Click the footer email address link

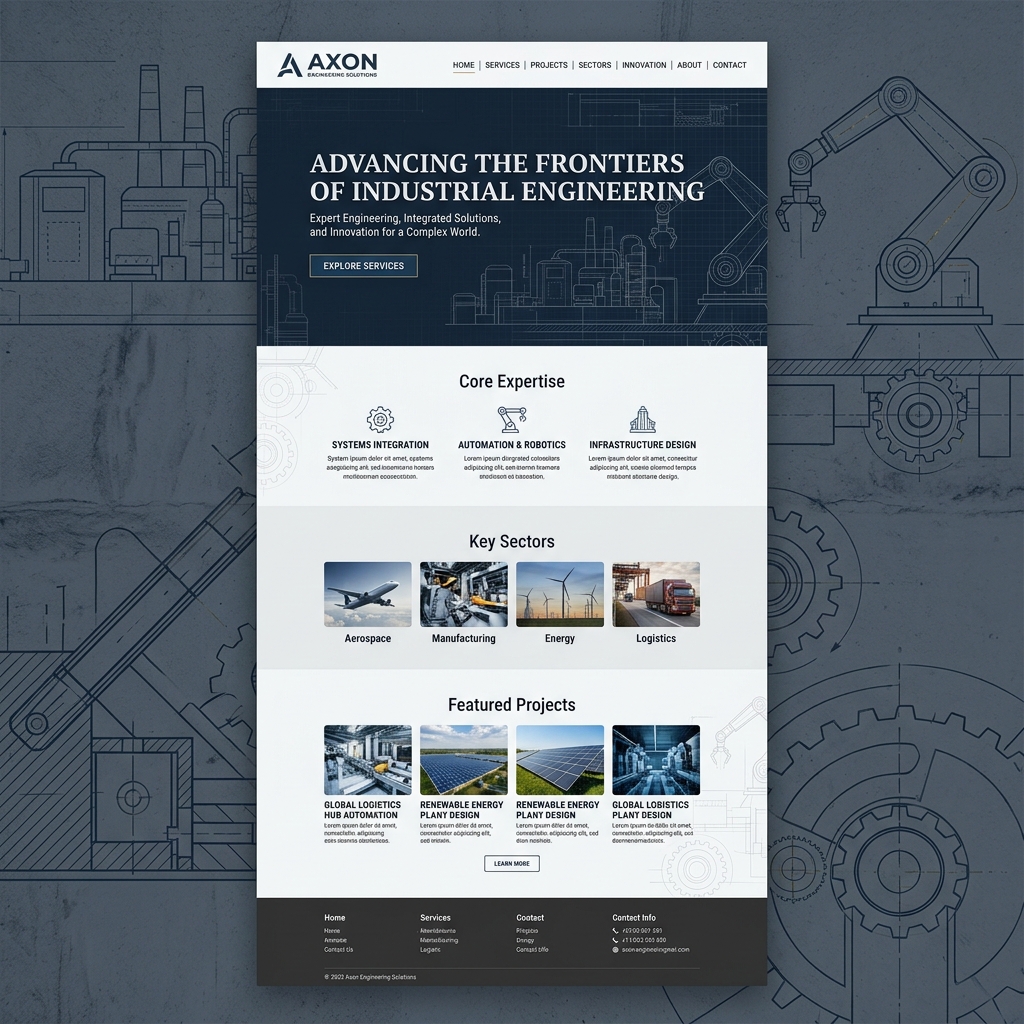point(655,950)
